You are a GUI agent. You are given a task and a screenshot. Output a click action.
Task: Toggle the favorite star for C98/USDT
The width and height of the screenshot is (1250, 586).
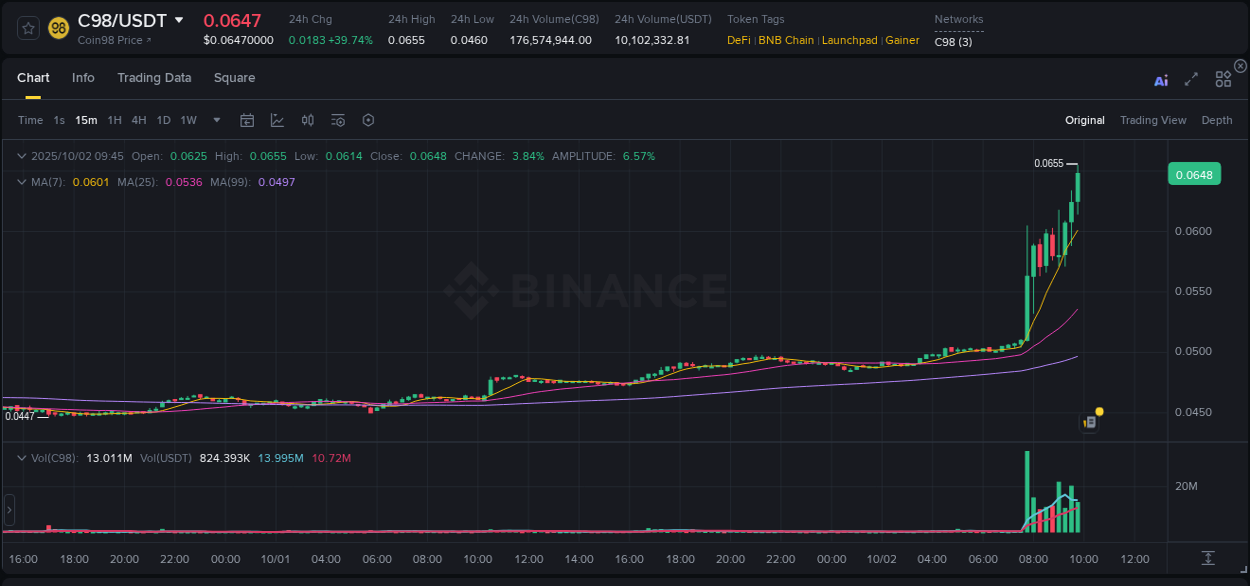[x=27, y=28]
